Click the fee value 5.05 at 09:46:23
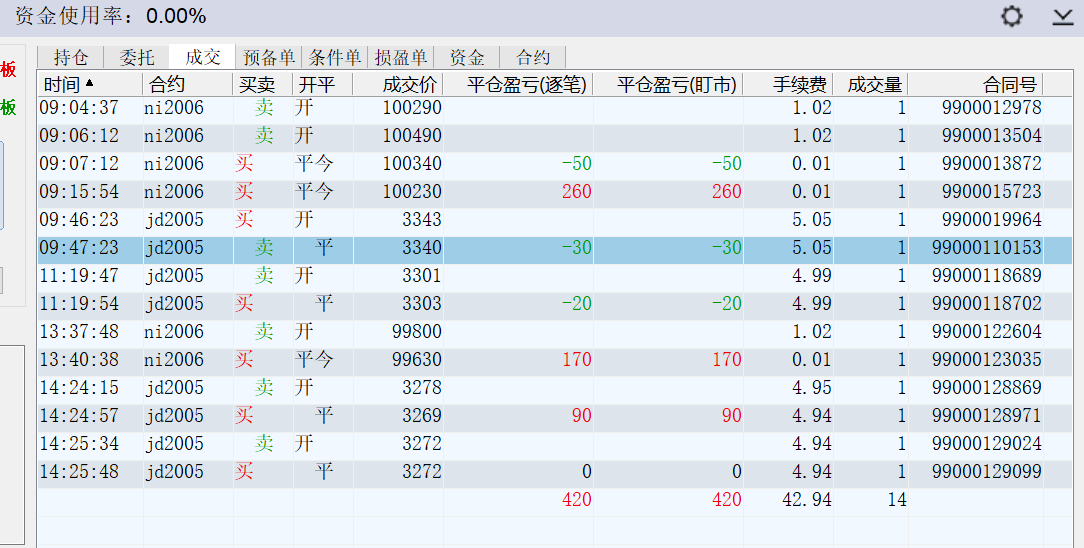Image resolution: width=1084 pixels, height=548 pixels. (812, 220)
